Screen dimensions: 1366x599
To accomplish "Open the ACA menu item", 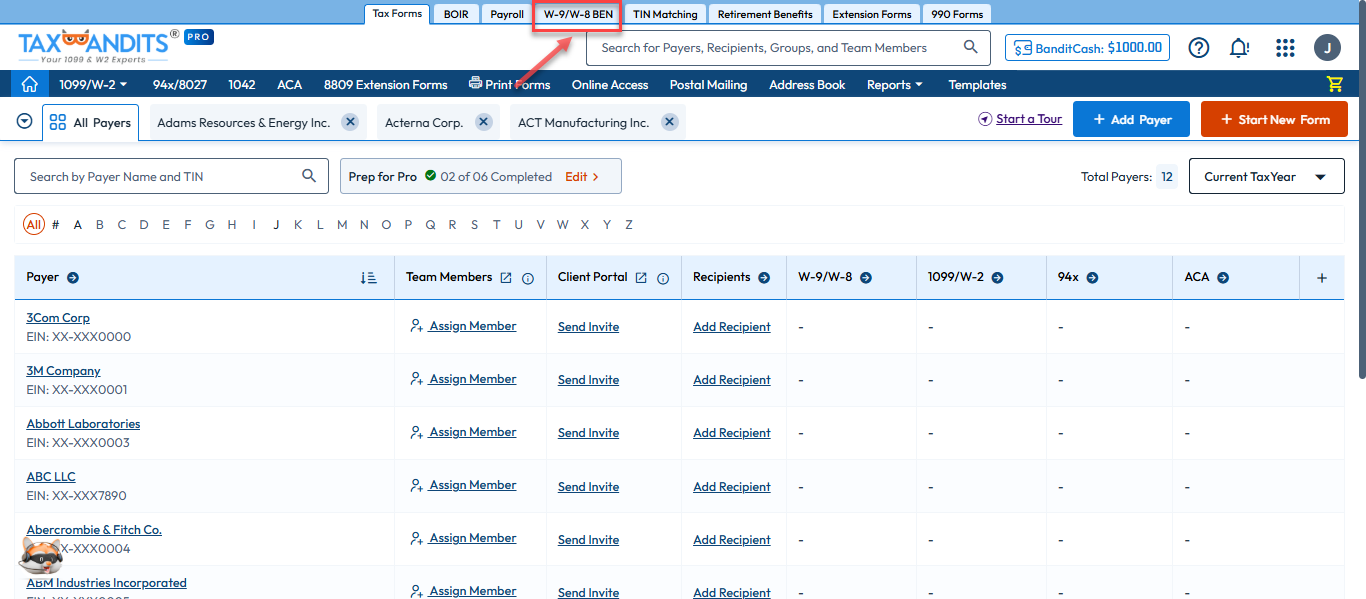I will point(289,84).
